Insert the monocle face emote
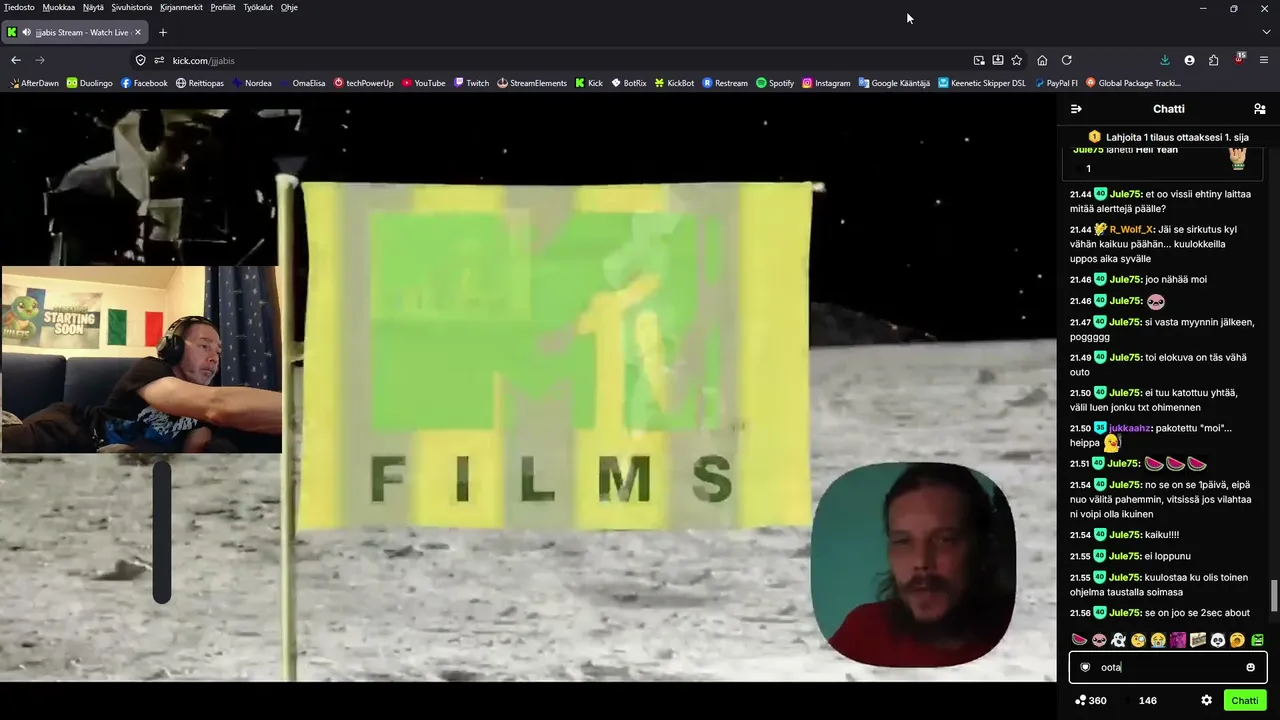The width and height of the screenshot is (1280, 720). 1138,640
